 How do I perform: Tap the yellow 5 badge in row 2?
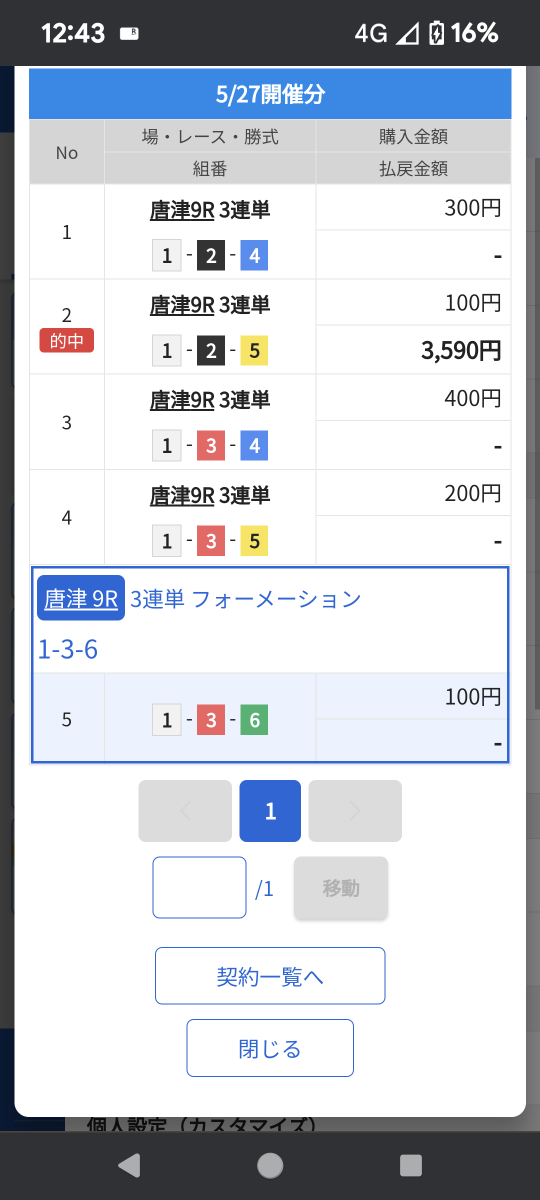[254, 351]
